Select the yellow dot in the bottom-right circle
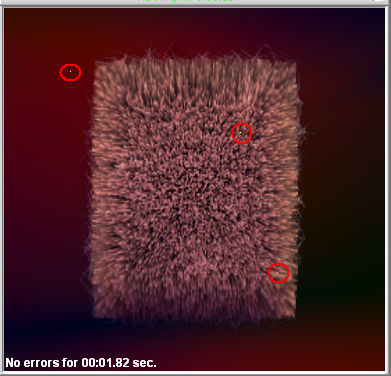This screenshot has height=376, width=391. tap(278, 273)
